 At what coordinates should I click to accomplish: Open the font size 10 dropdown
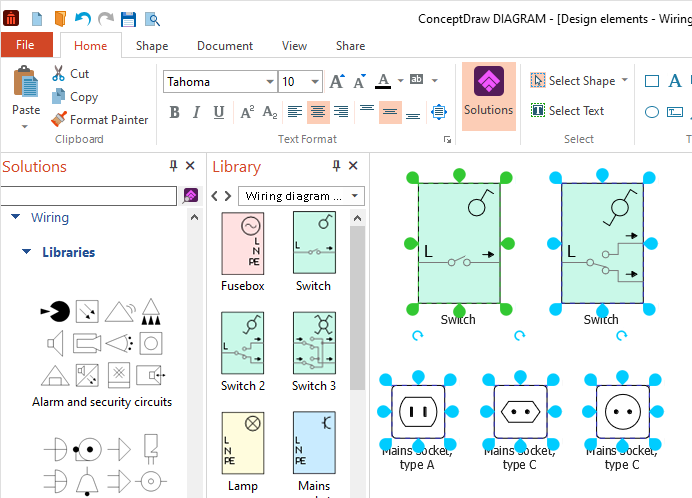tap(315, 82)
